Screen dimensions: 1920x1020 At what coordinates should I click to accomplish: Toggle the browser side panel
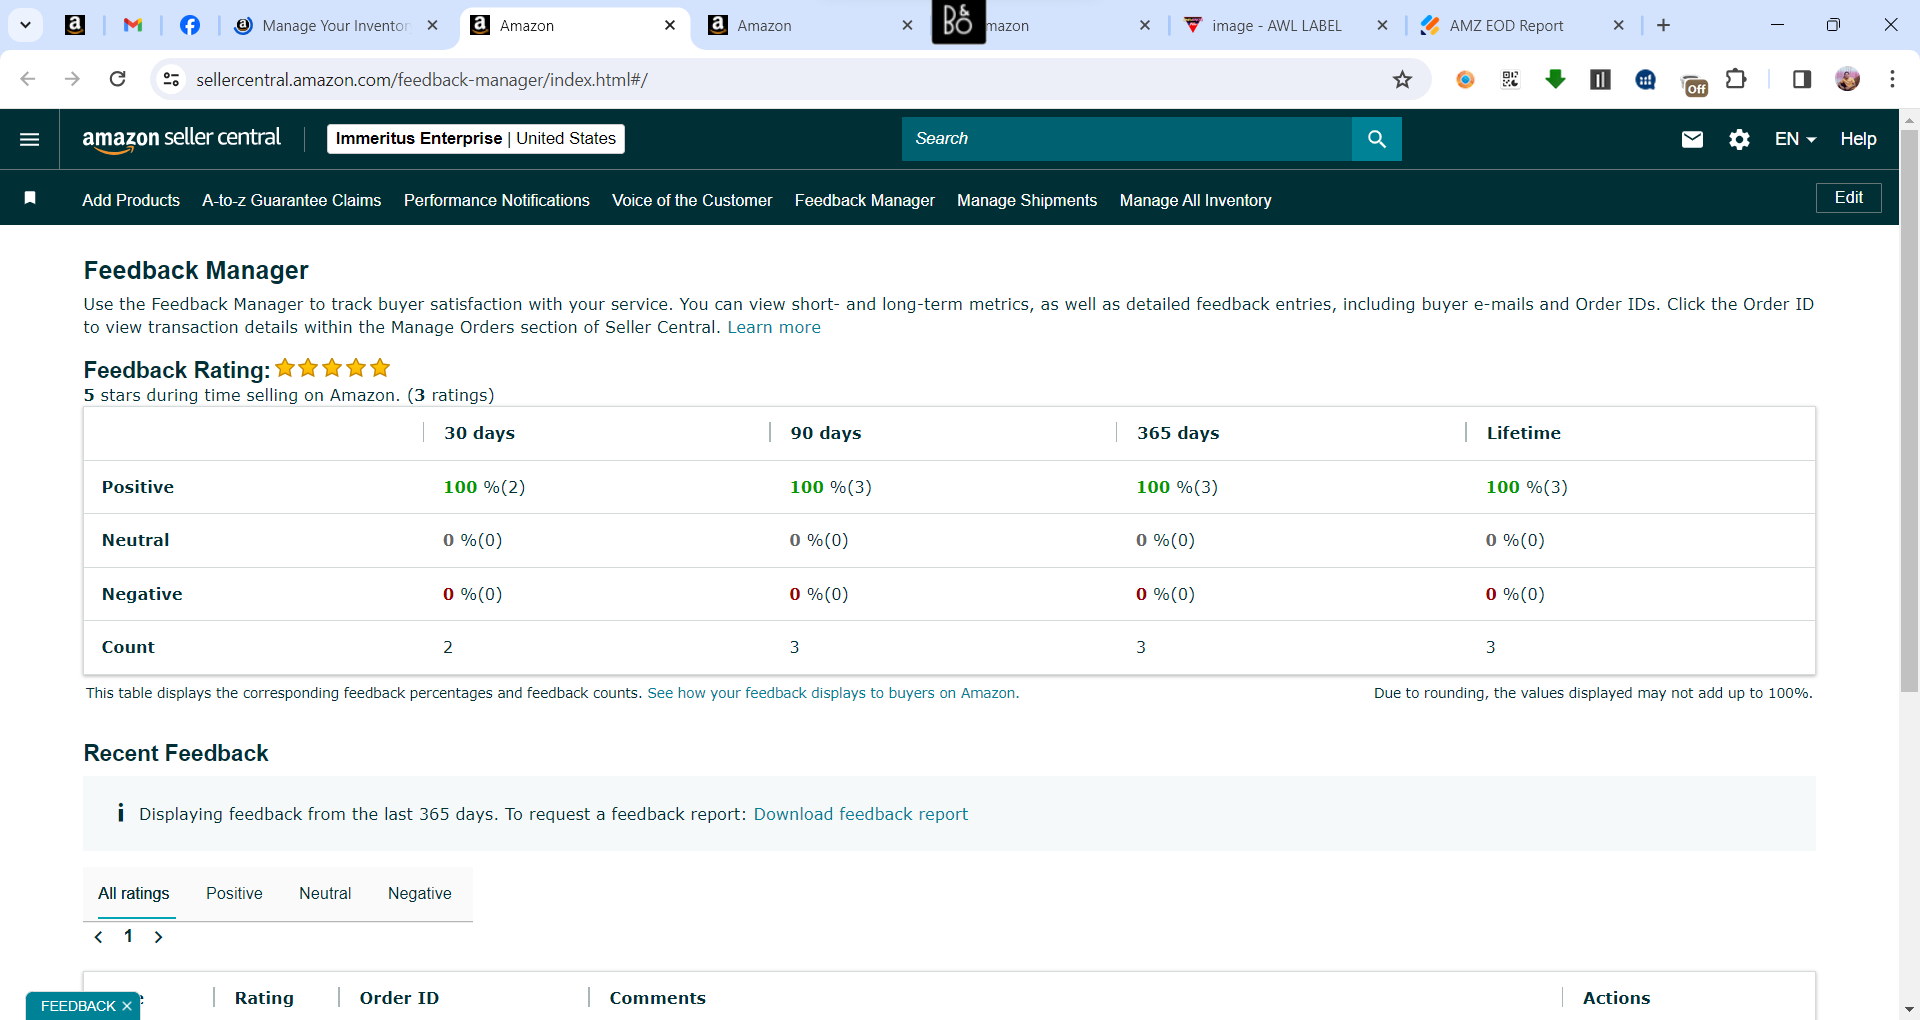pyautogui.click(x=1801, y=79)
